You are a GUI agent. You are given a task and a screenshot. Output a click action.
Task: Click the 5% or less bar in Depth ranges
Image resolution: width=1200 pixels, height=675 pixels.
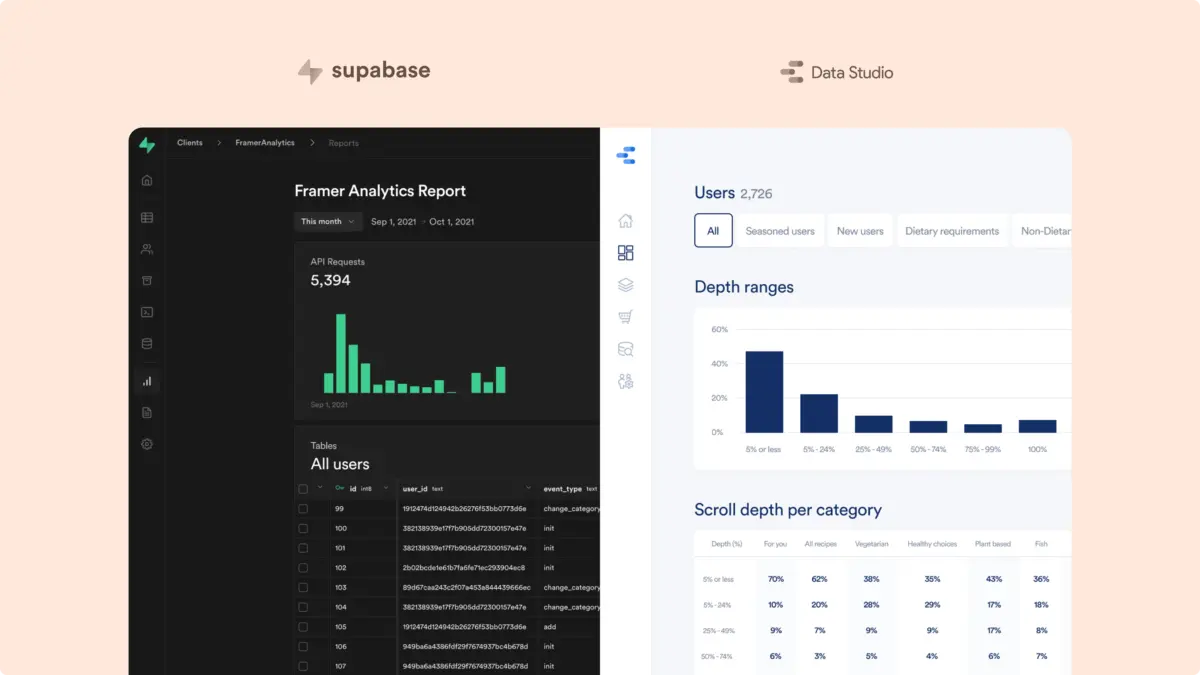[764, 392]
